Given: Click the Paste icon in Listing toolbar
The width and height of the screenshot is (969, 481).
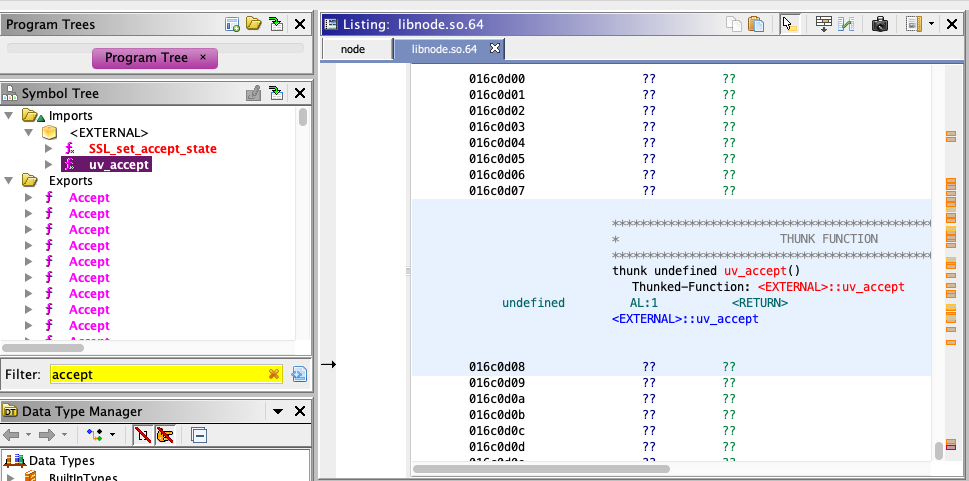Looking at the screenshot, I should coord(757,23).
